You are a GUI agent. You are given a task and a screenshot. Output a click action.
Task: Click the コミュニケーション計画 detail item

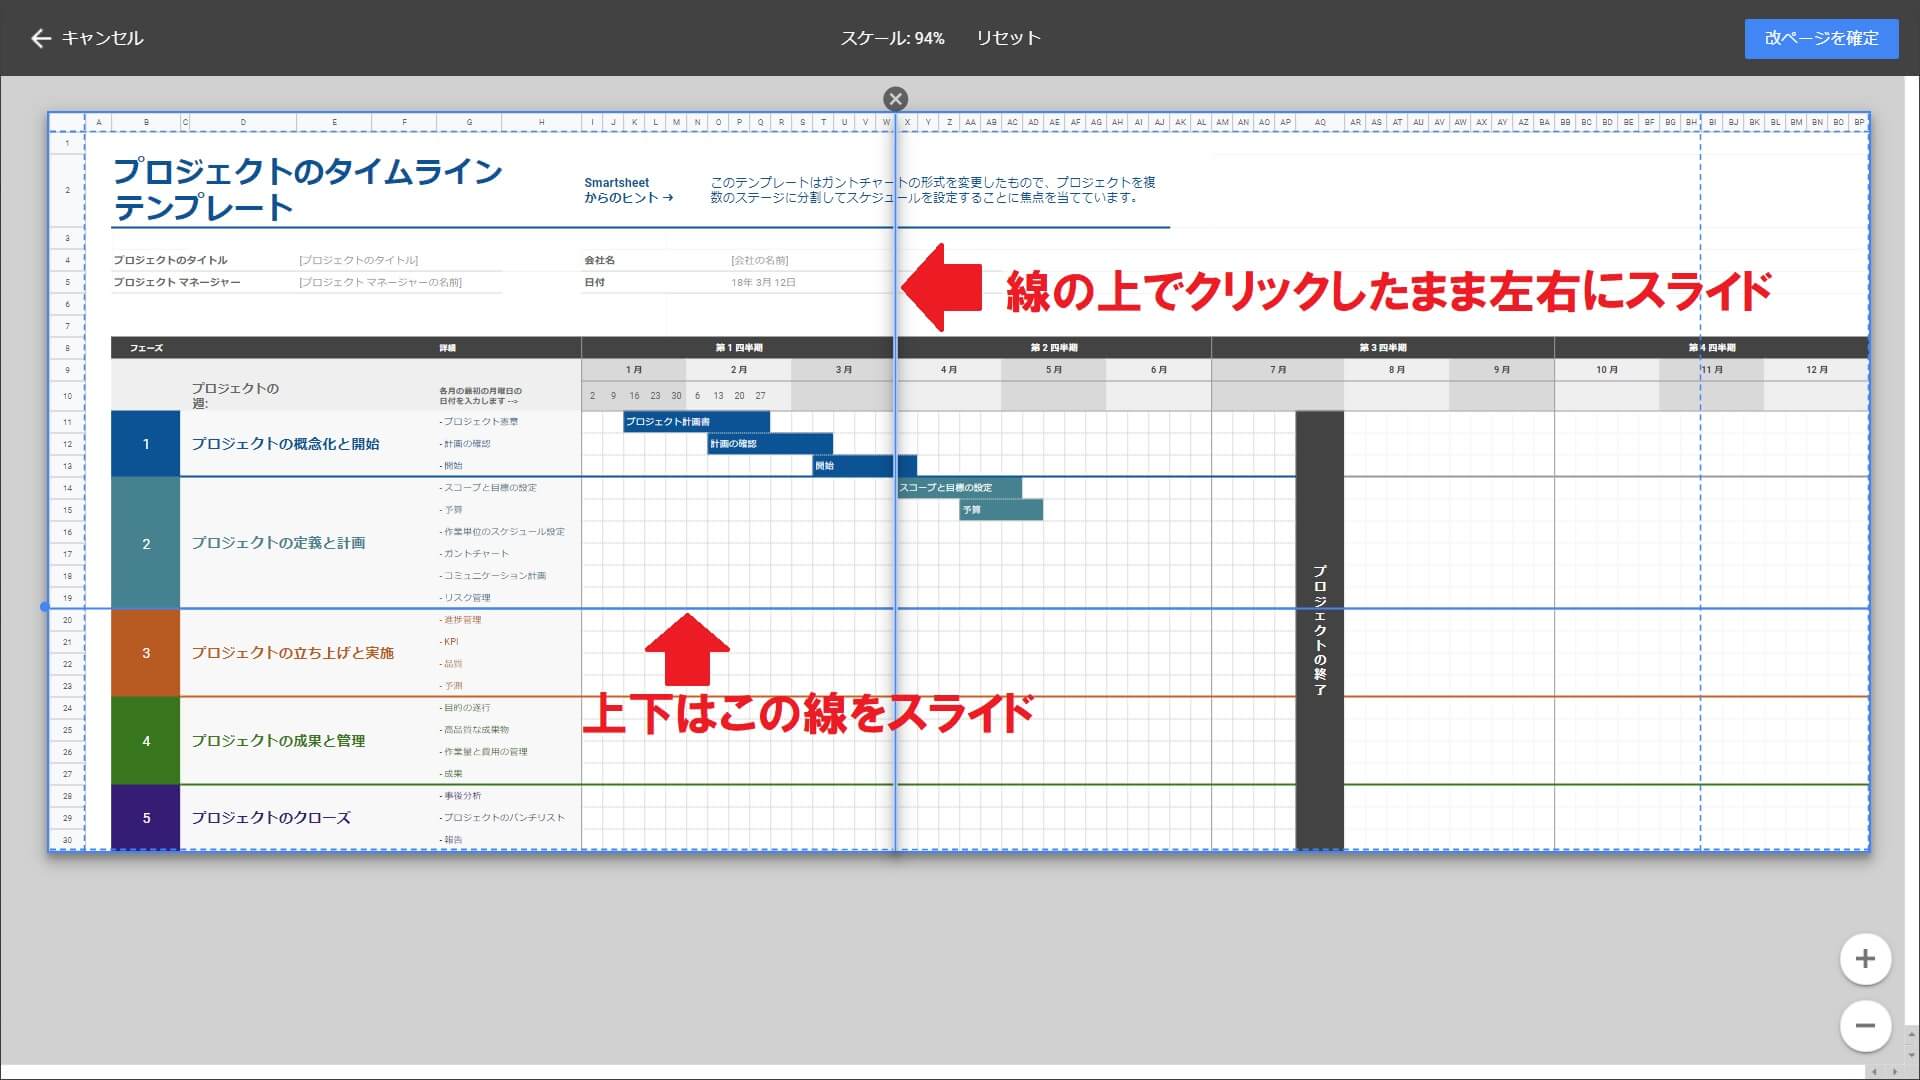click(493, 576)
